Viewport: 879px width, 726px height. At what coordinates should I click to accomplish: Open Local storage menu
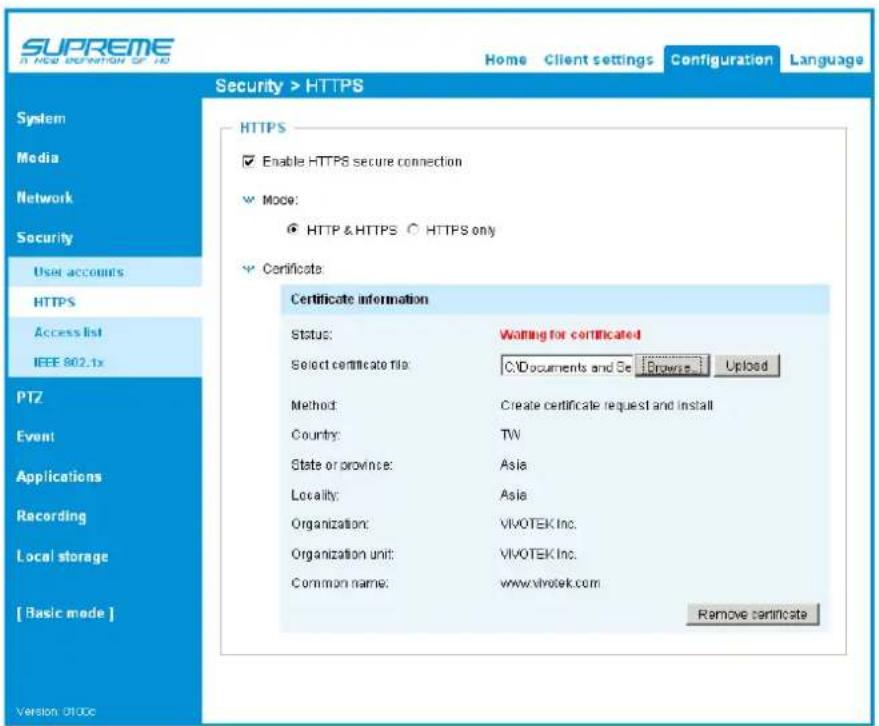62,556
